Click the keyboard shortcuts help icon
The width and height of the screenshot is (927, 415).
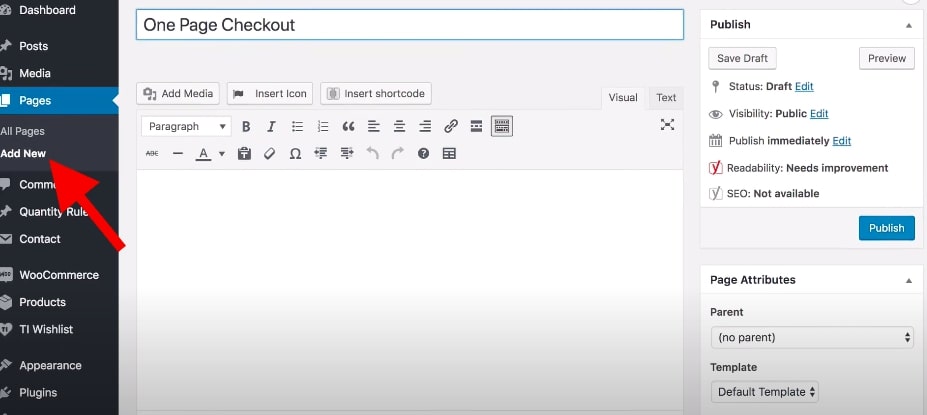[423, 153]
